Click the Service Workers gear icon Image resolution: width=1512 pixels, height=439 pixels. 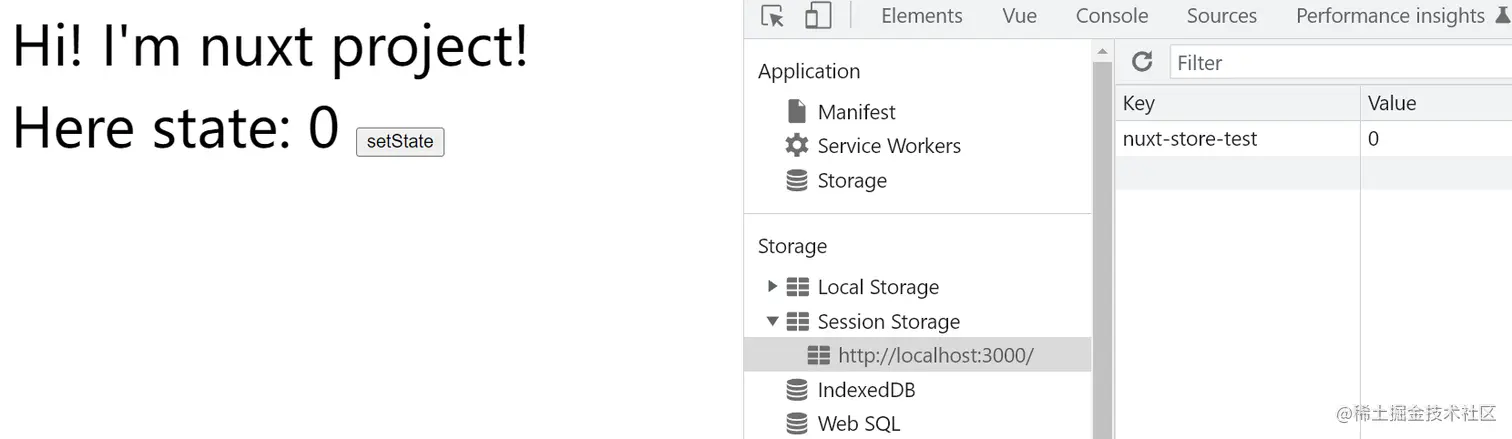click(797, 146)
